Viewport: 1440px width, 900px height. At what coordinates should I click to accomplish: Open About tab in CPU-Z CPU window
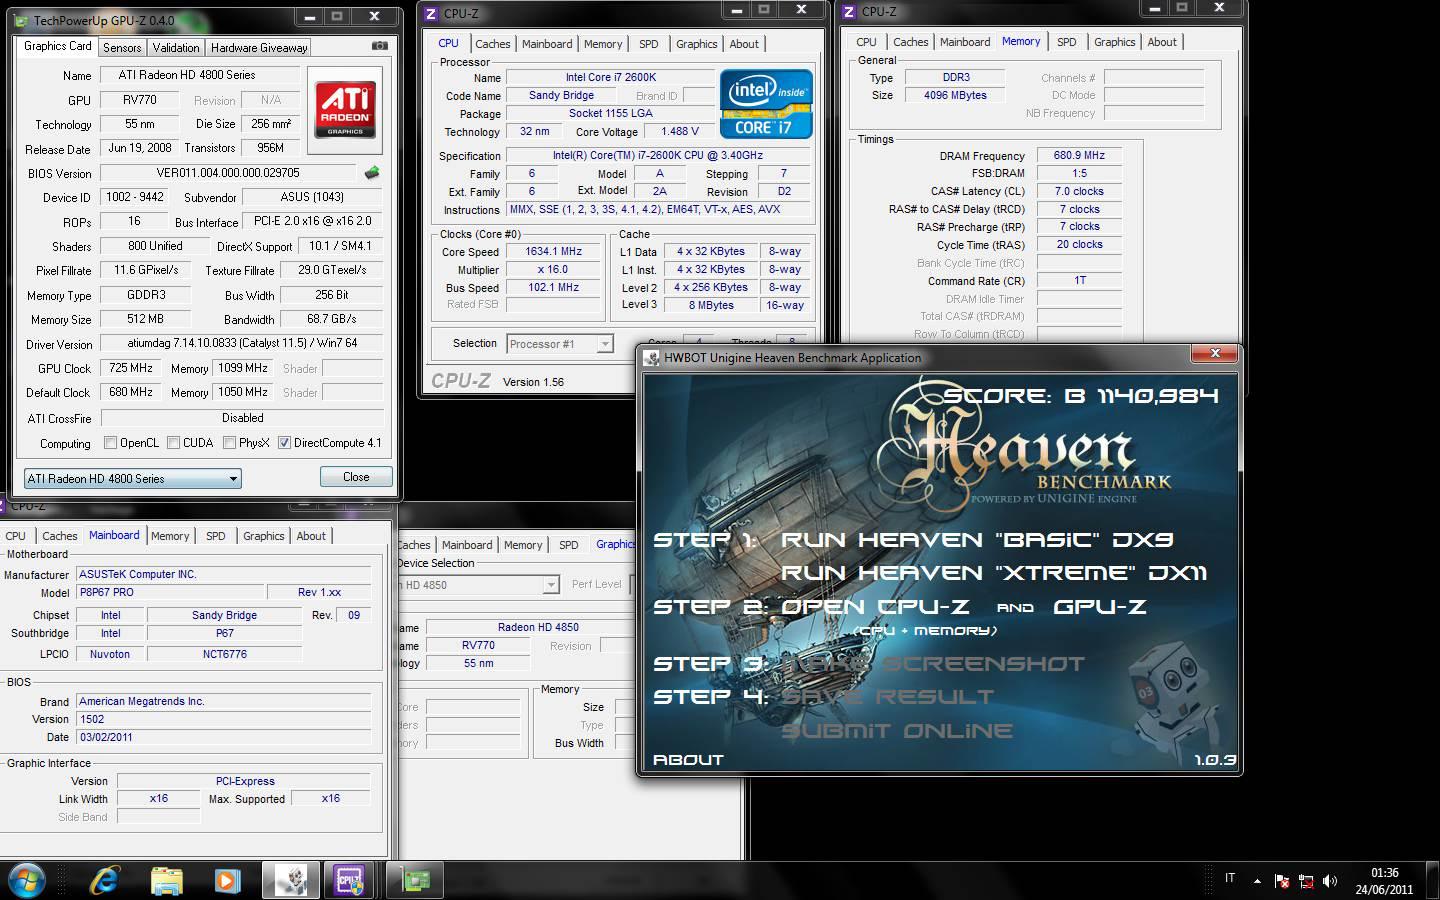pos(744,44)
